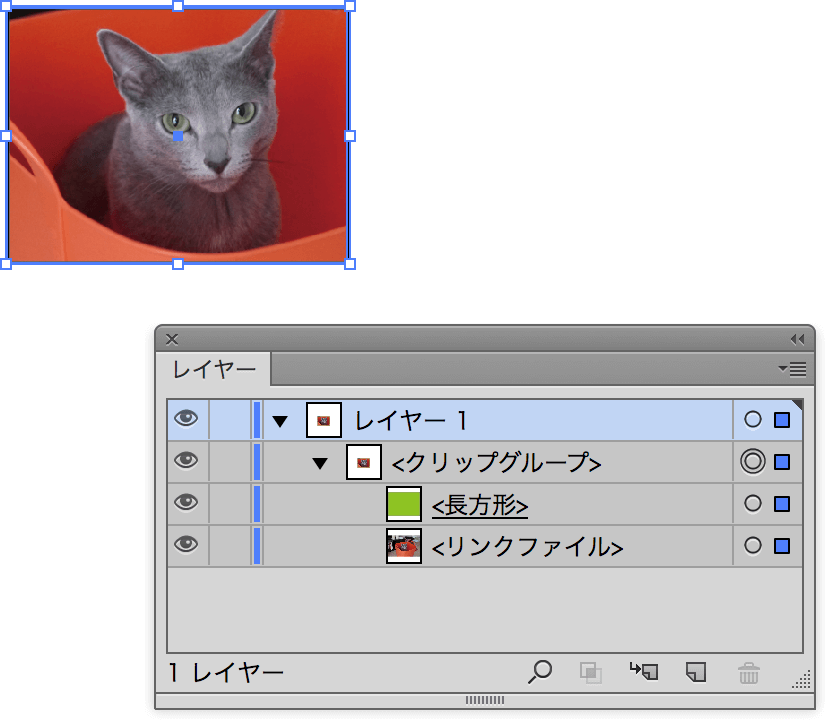Collapse レイヤー 1 disclosure triangle
This screenshot has height=720, width=826.
click(x=280, y=421)
